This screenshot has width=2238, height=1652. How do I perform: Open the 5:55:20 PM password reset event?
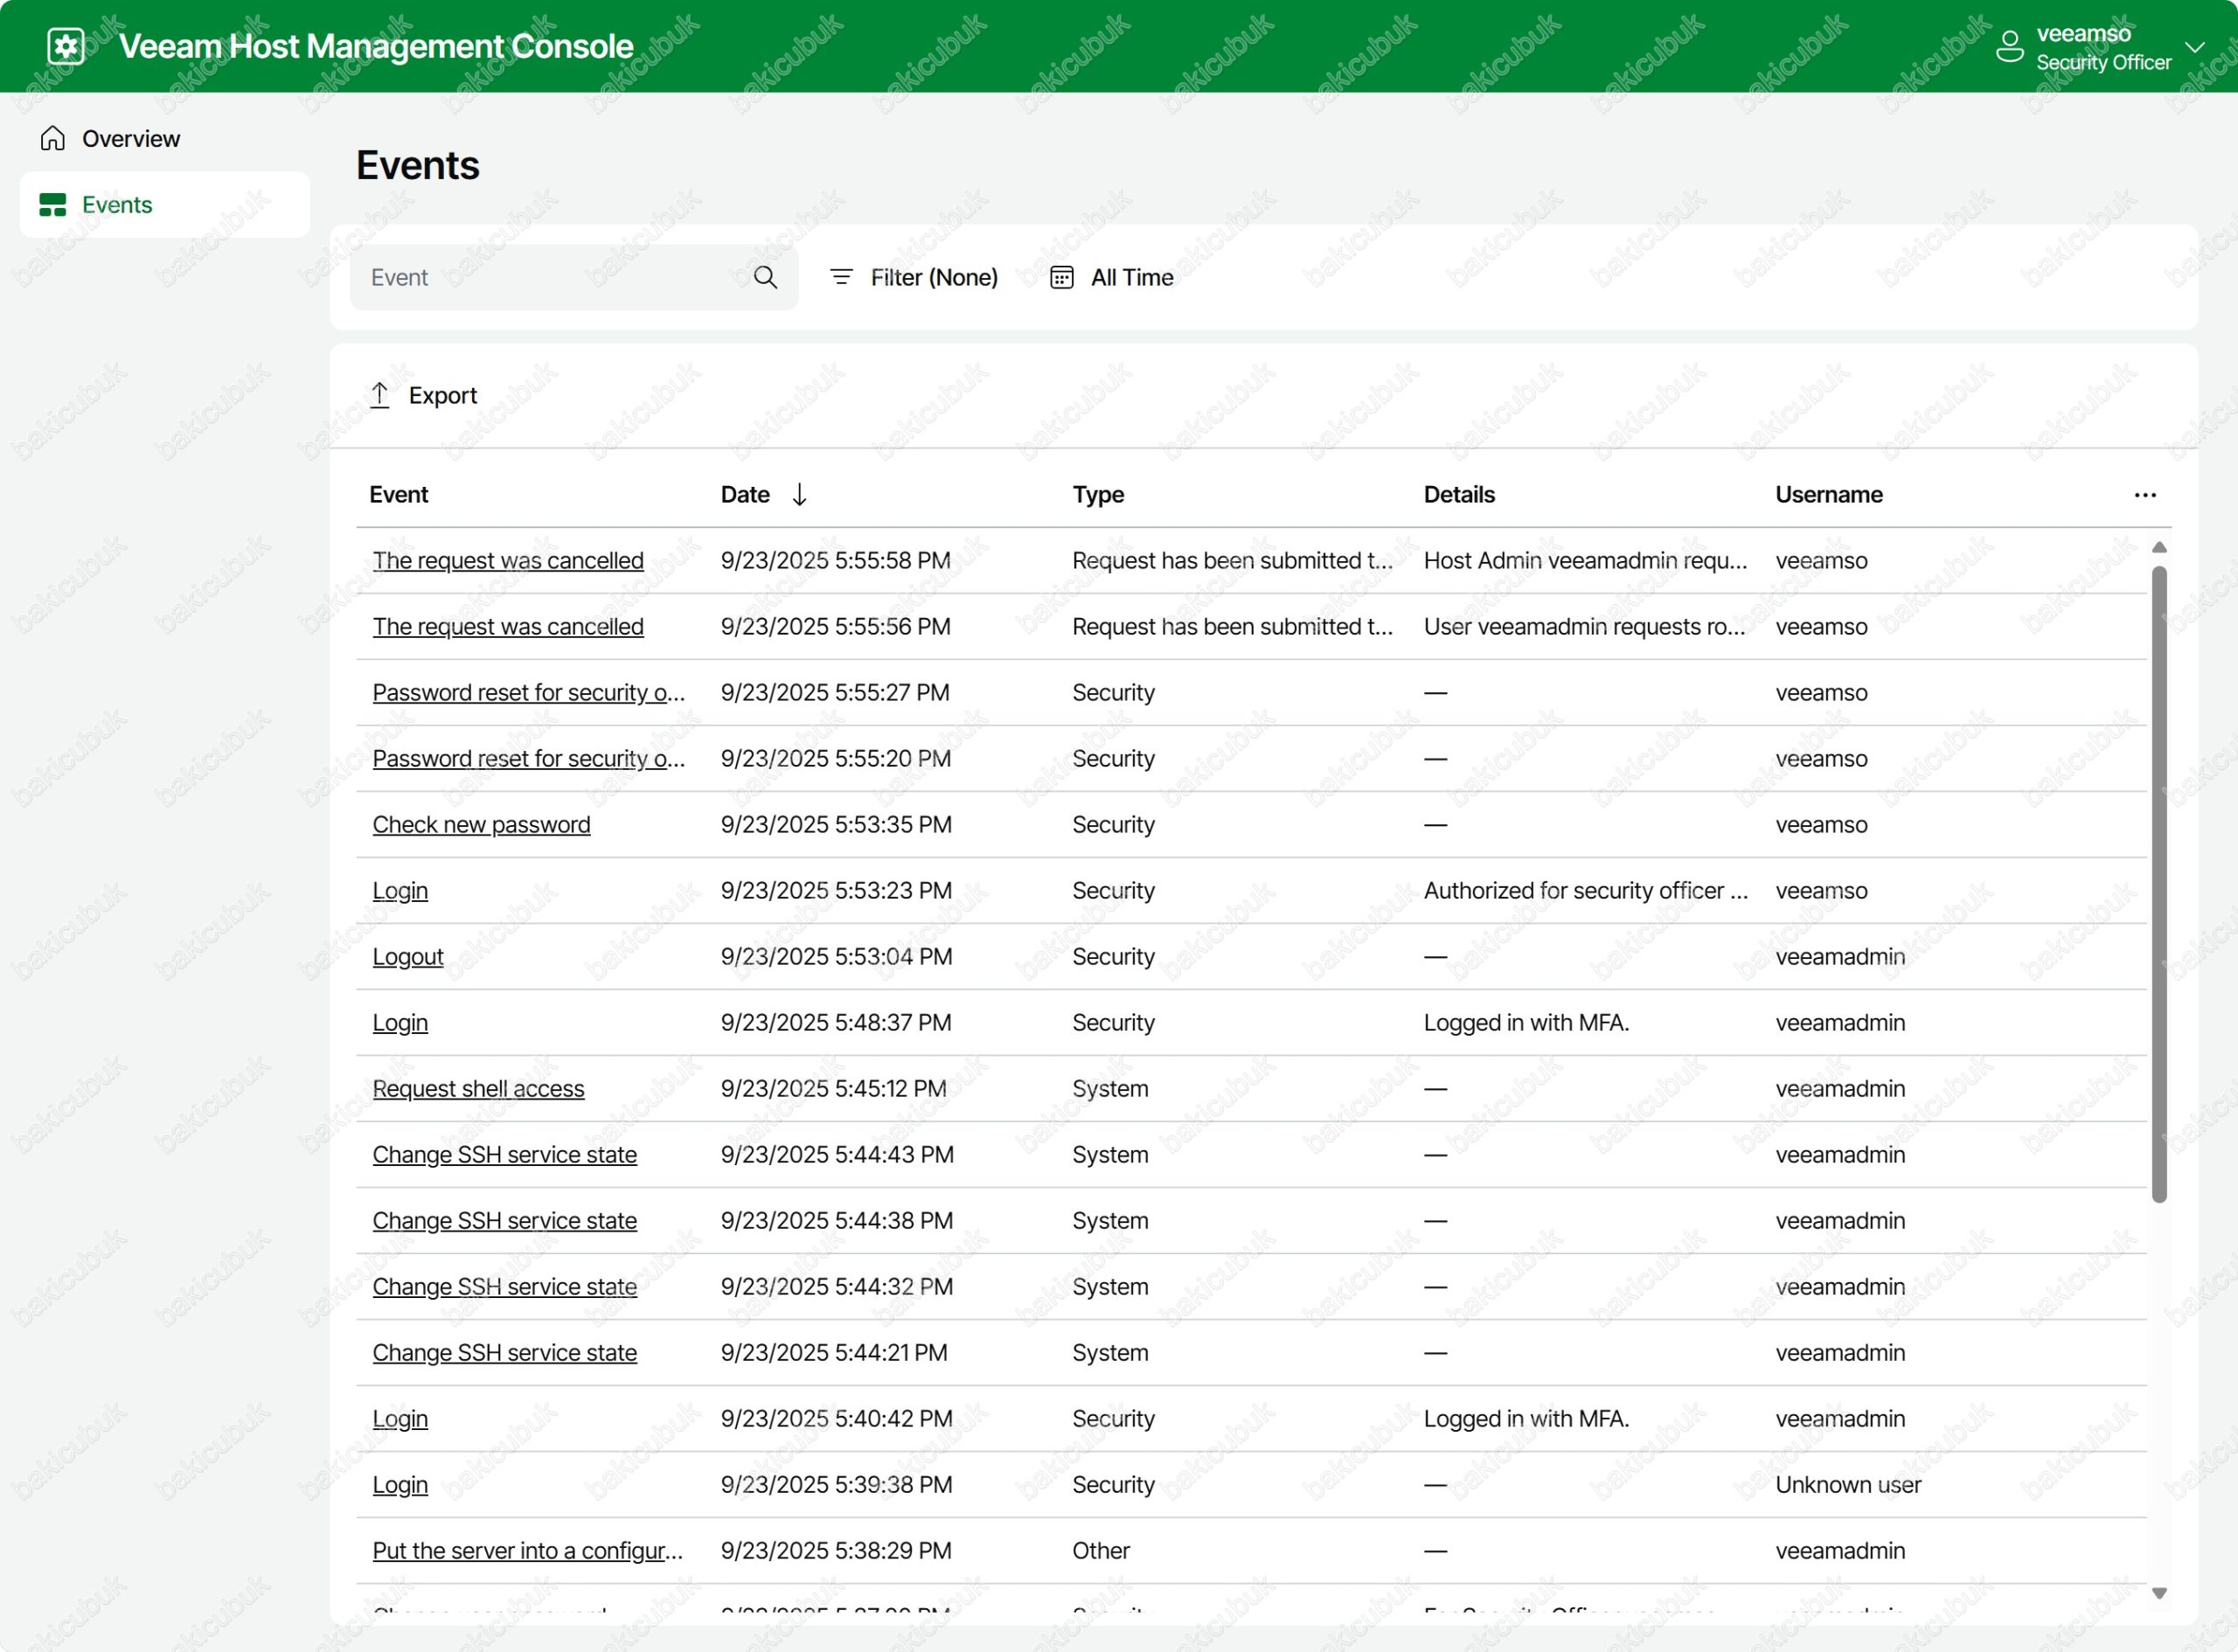coord(529,759)
